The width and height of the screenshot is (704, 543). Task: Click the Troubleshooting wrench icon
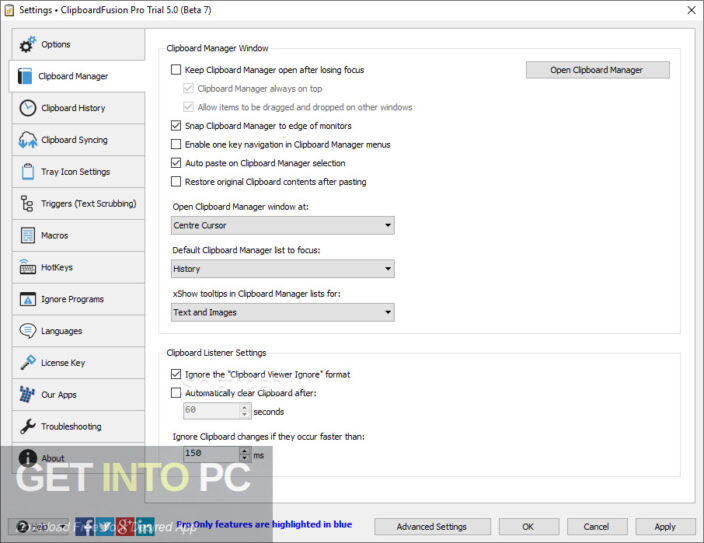[27, 426]
